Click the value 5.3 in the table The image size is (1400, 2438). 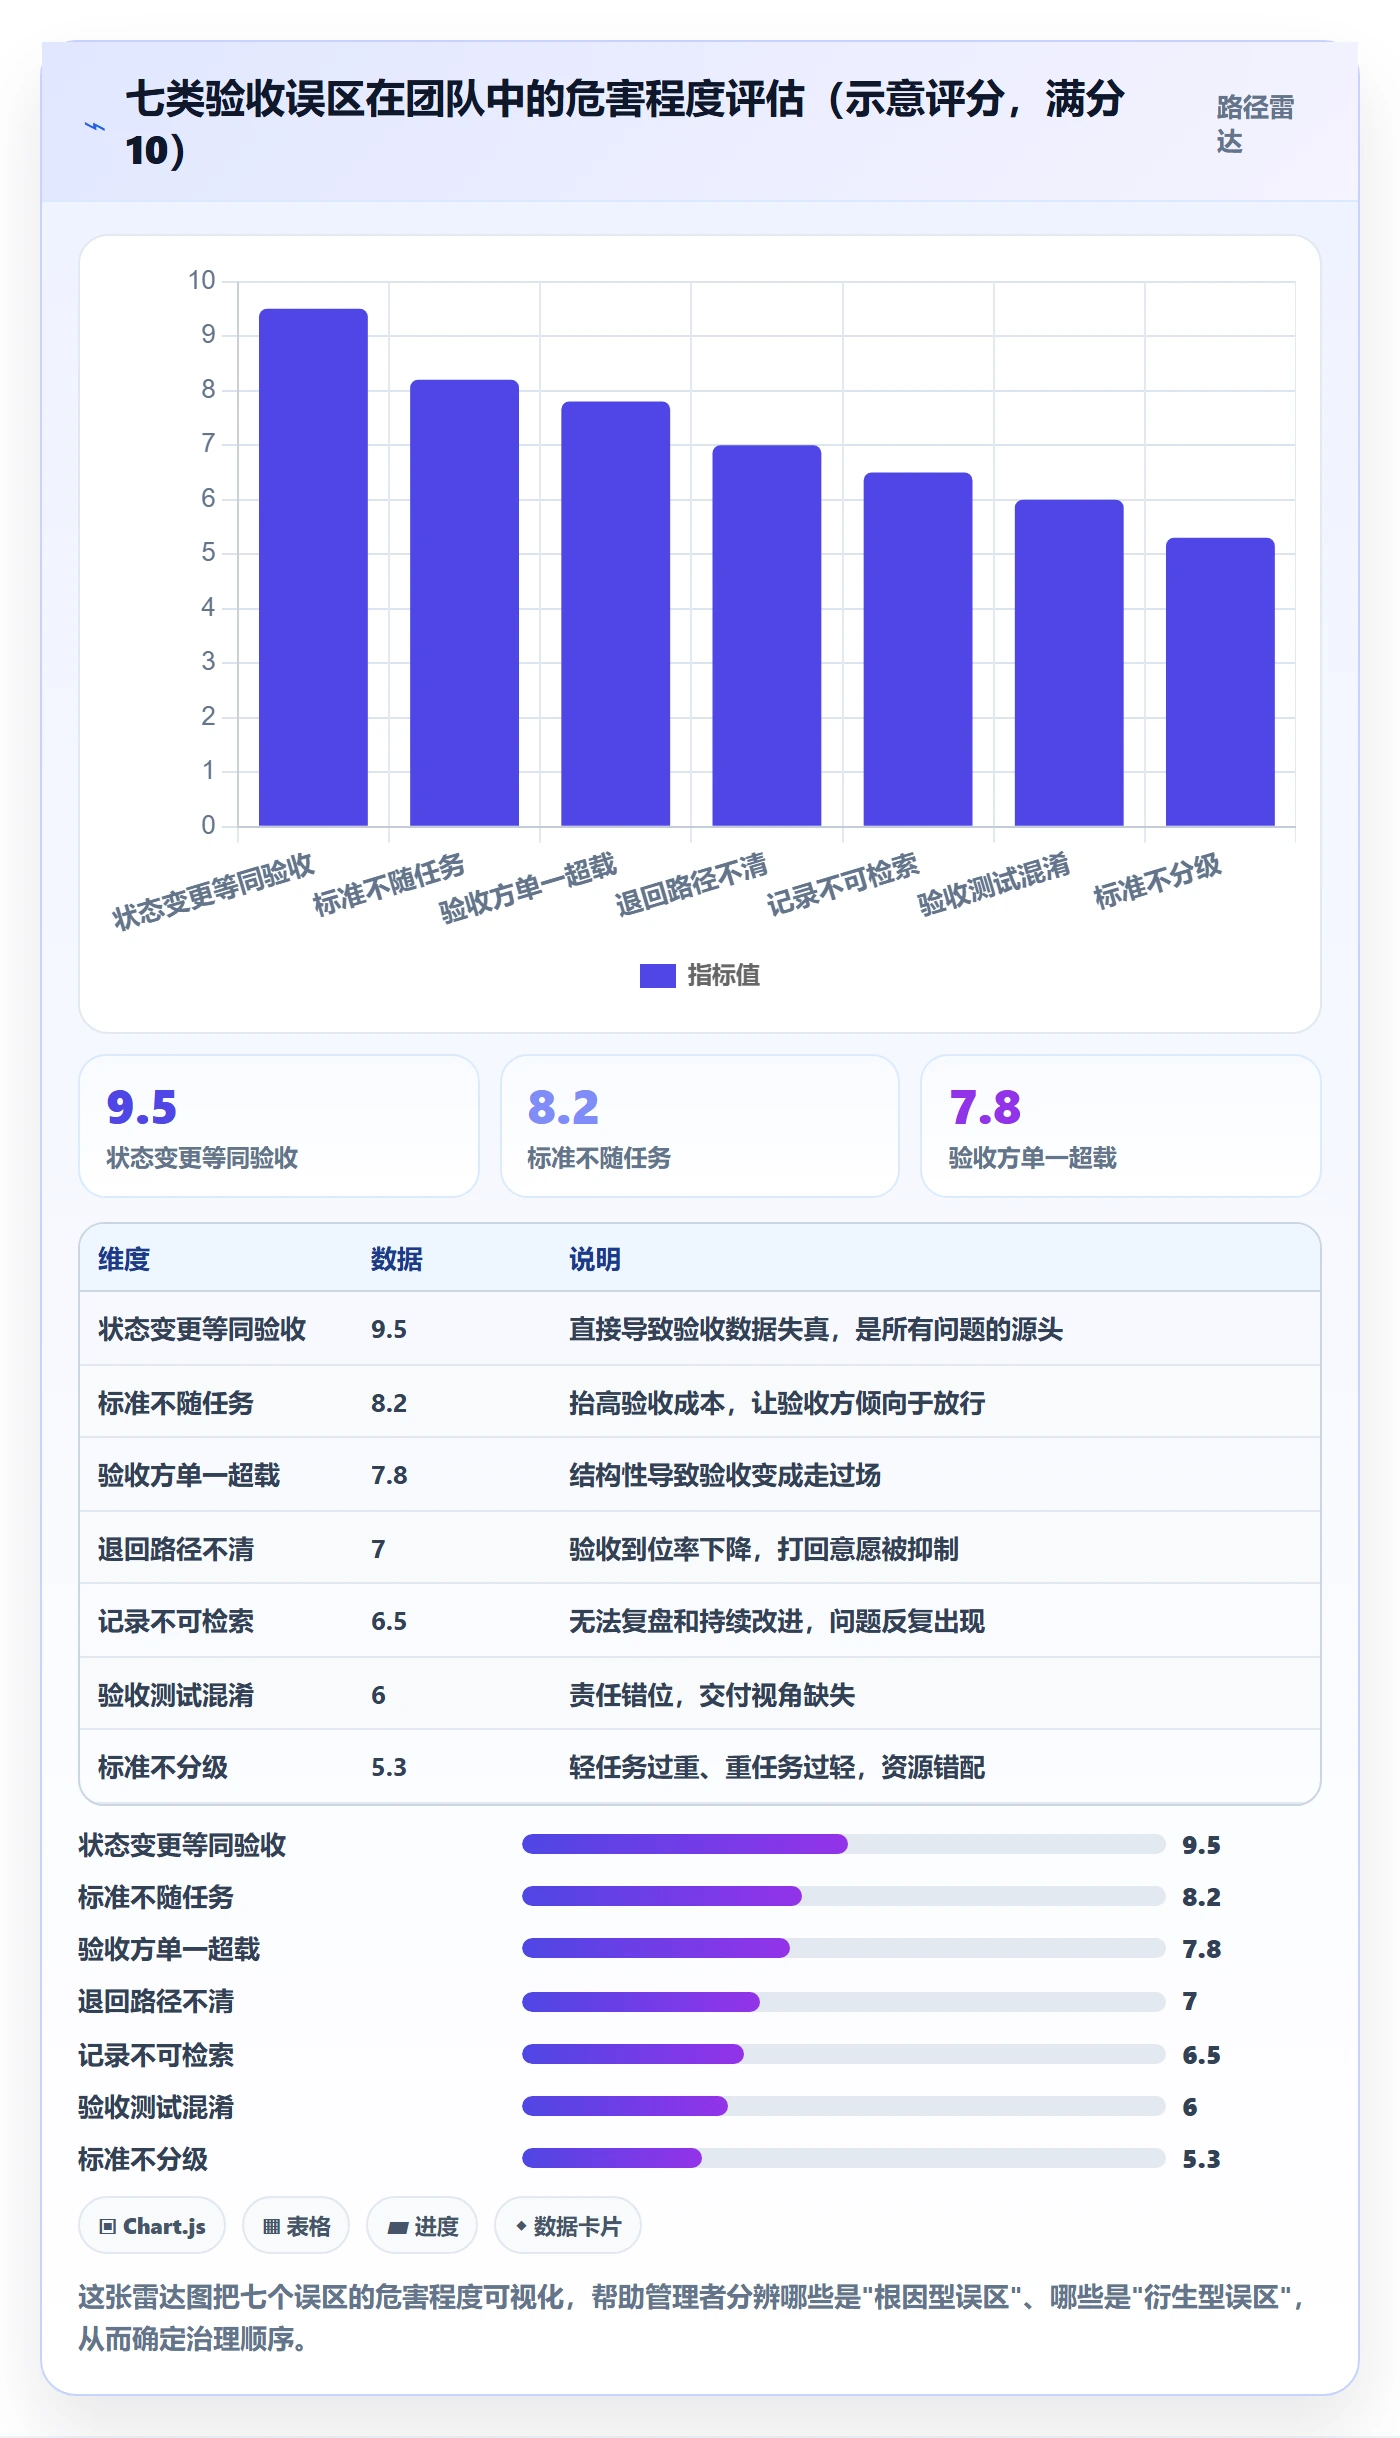point(389,1767)
